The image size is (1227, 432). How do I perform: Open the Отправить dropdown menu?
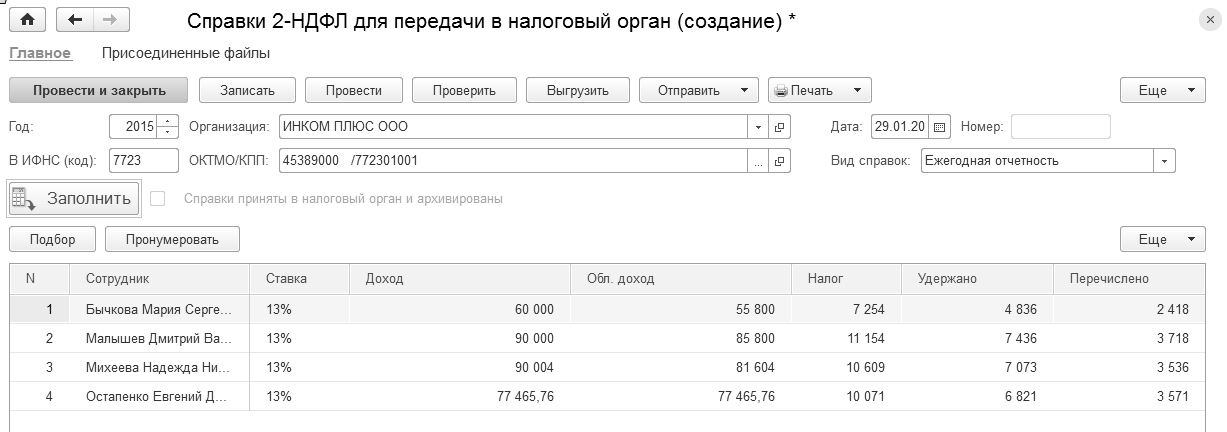point(743,90)
